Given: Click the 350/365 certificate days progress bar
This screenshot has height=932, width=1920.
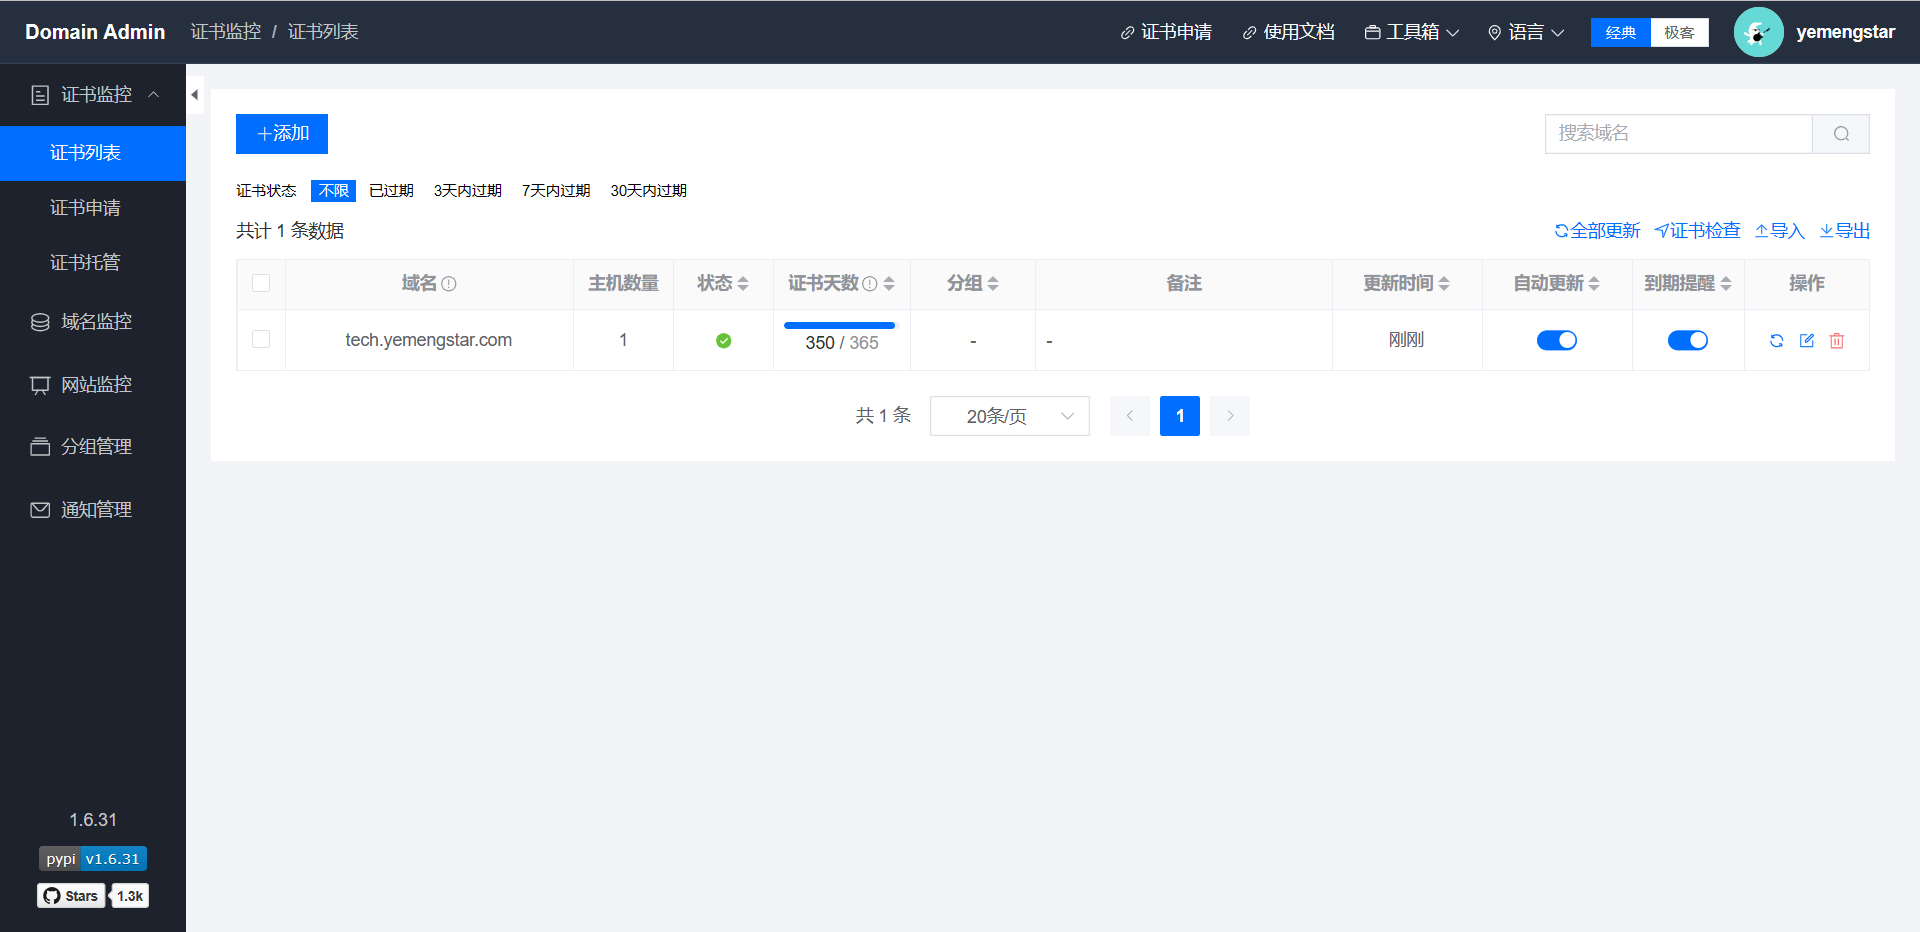Looking at the screenshot, I should coord(840,326).
